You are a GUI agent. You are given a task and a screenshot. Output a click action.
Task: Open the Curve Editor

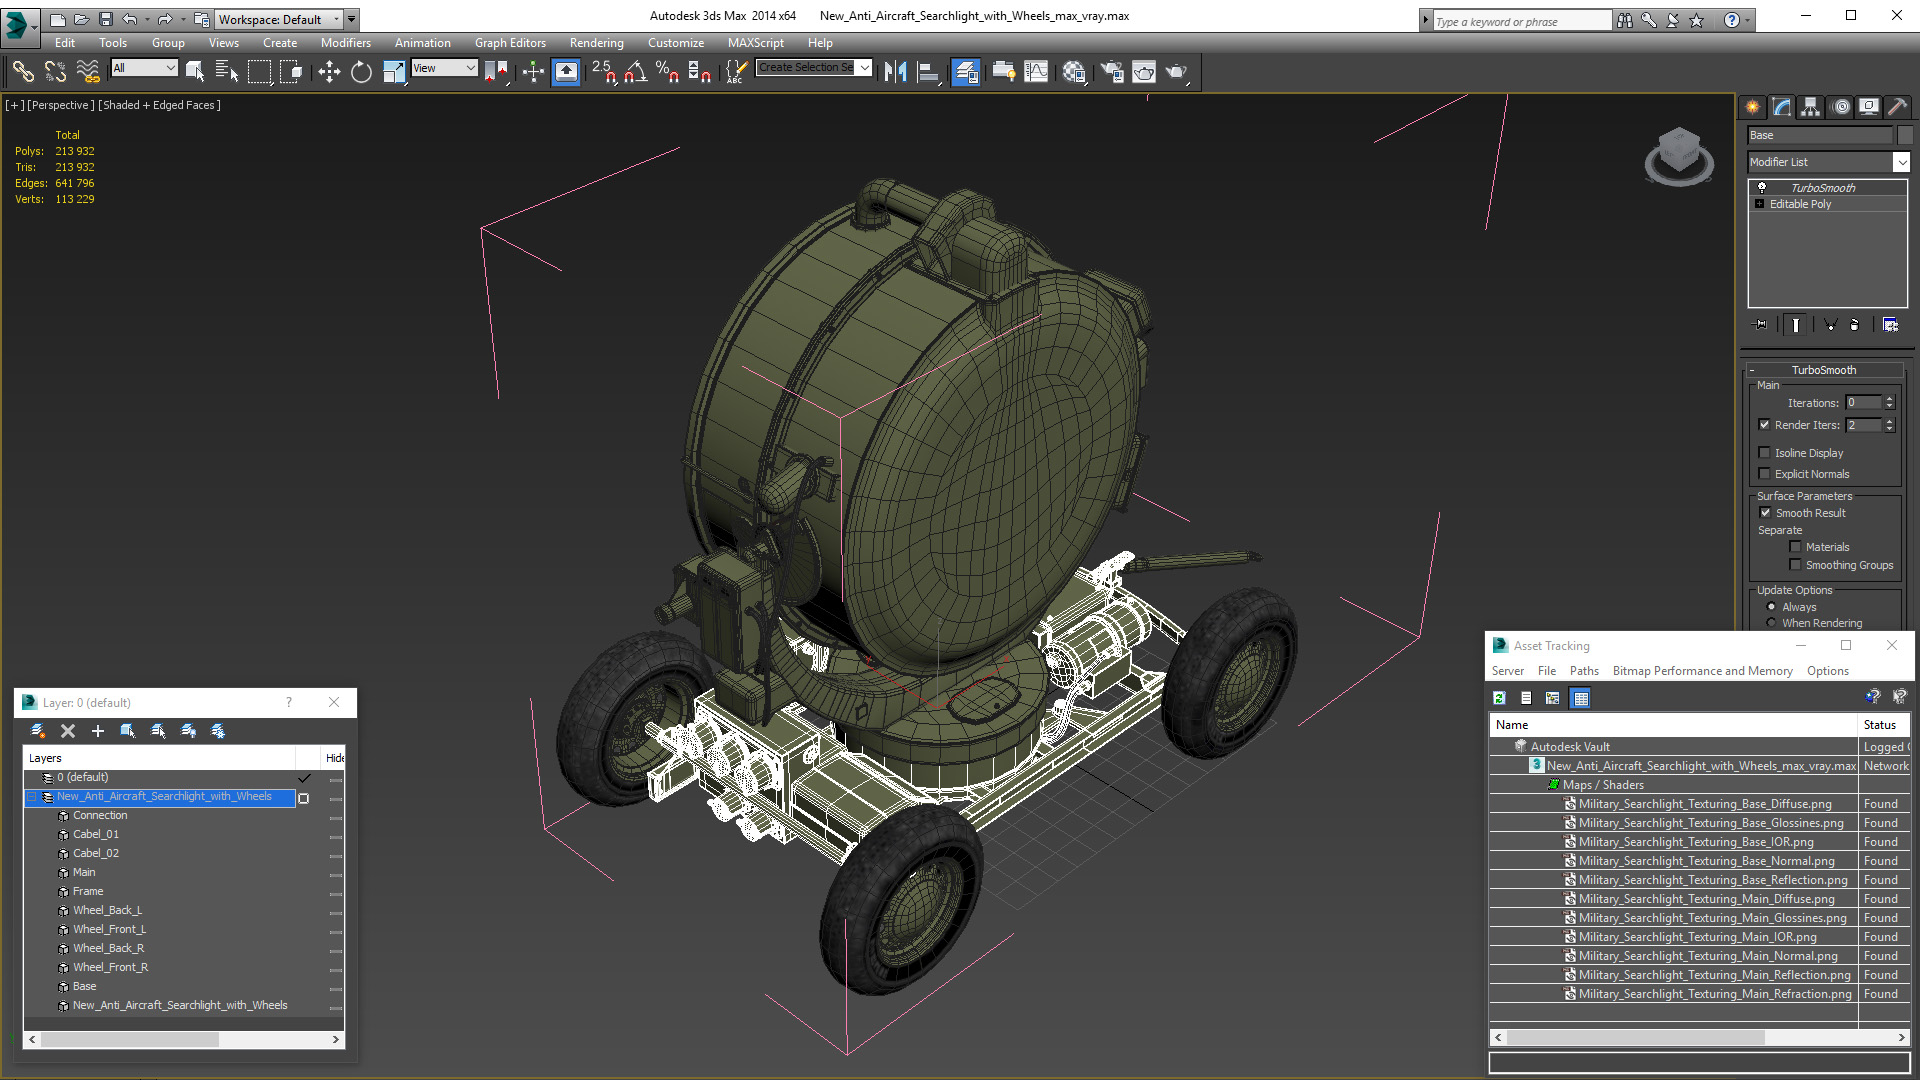(1037, 71)
